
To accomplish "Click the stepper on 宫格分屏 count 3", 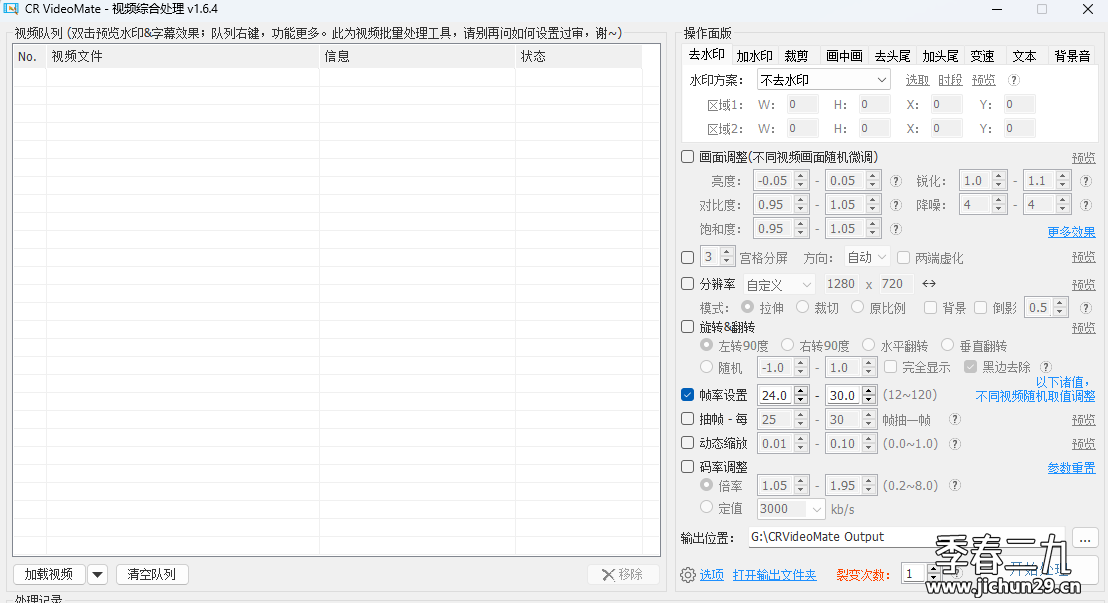I will click(726, 257).
